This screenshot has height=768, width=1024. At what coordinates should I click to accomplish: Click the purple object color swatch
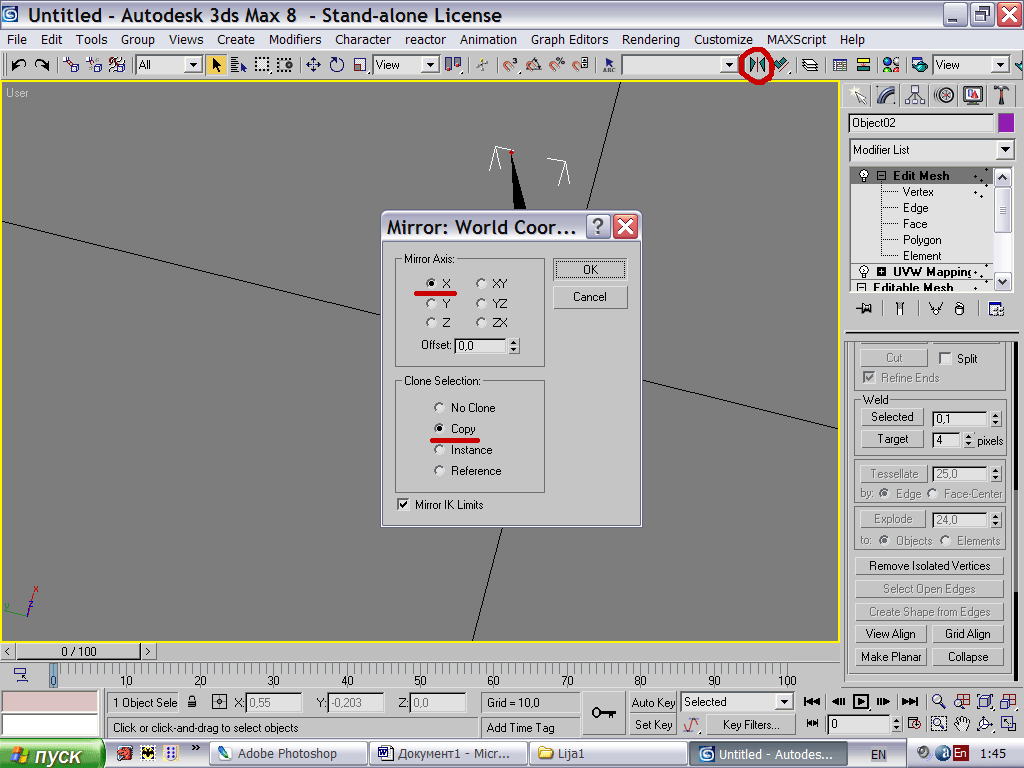coord(1006,123)
